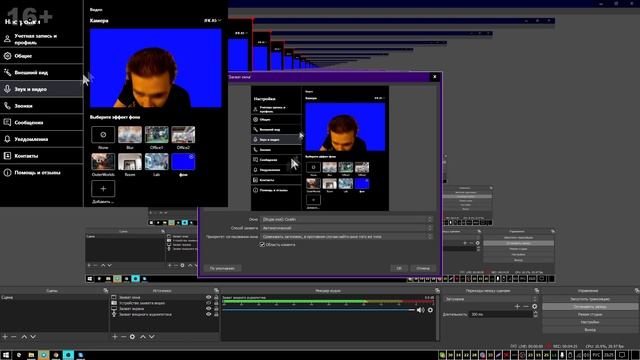The height and width of the screenshot is (360, 640).
Task: Open Уведомления section in Skype settings
Action: point(42,139)
